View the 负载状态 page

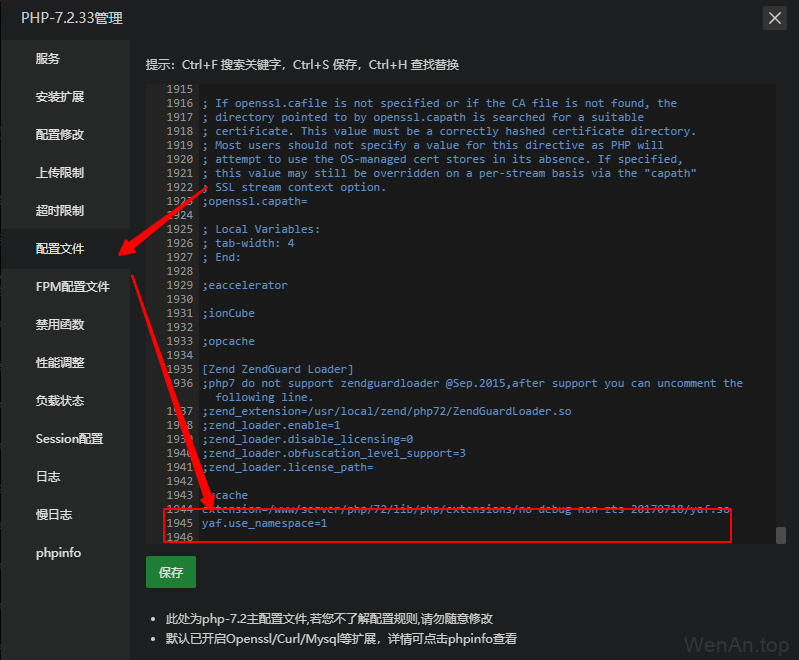coord(60,401)
